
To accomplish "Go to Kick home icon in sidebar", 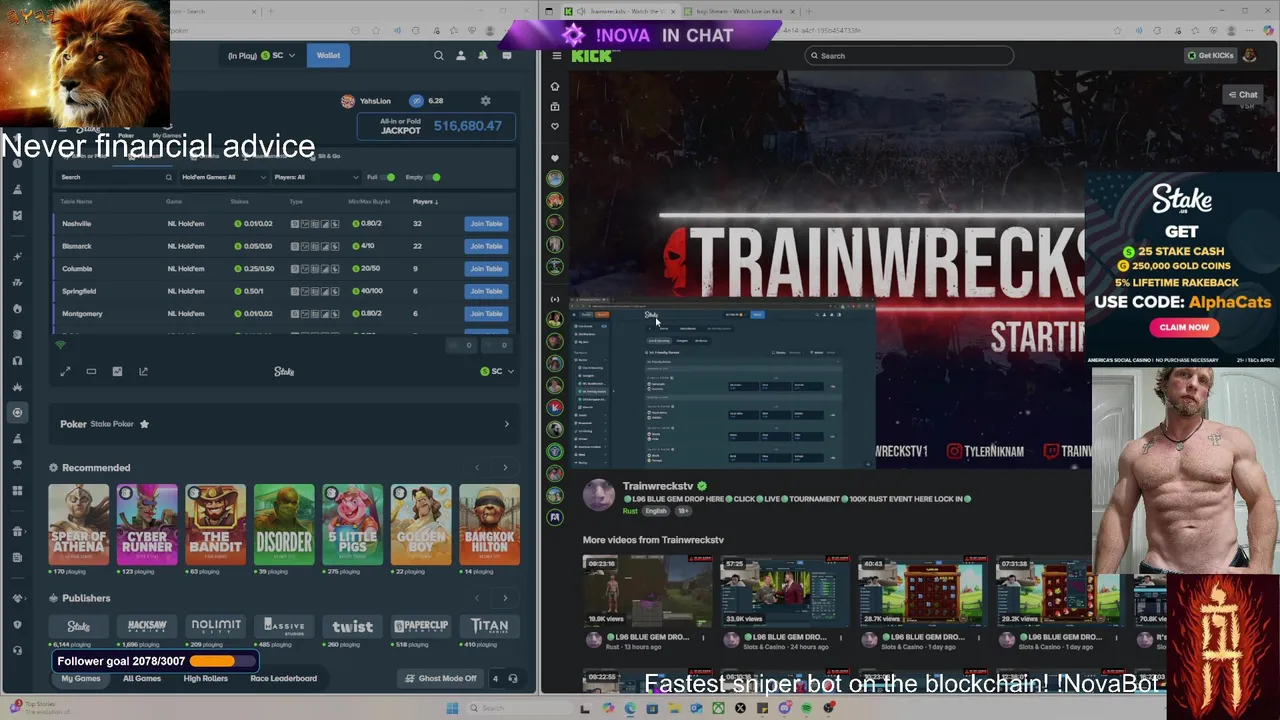I will pos(555,86).
